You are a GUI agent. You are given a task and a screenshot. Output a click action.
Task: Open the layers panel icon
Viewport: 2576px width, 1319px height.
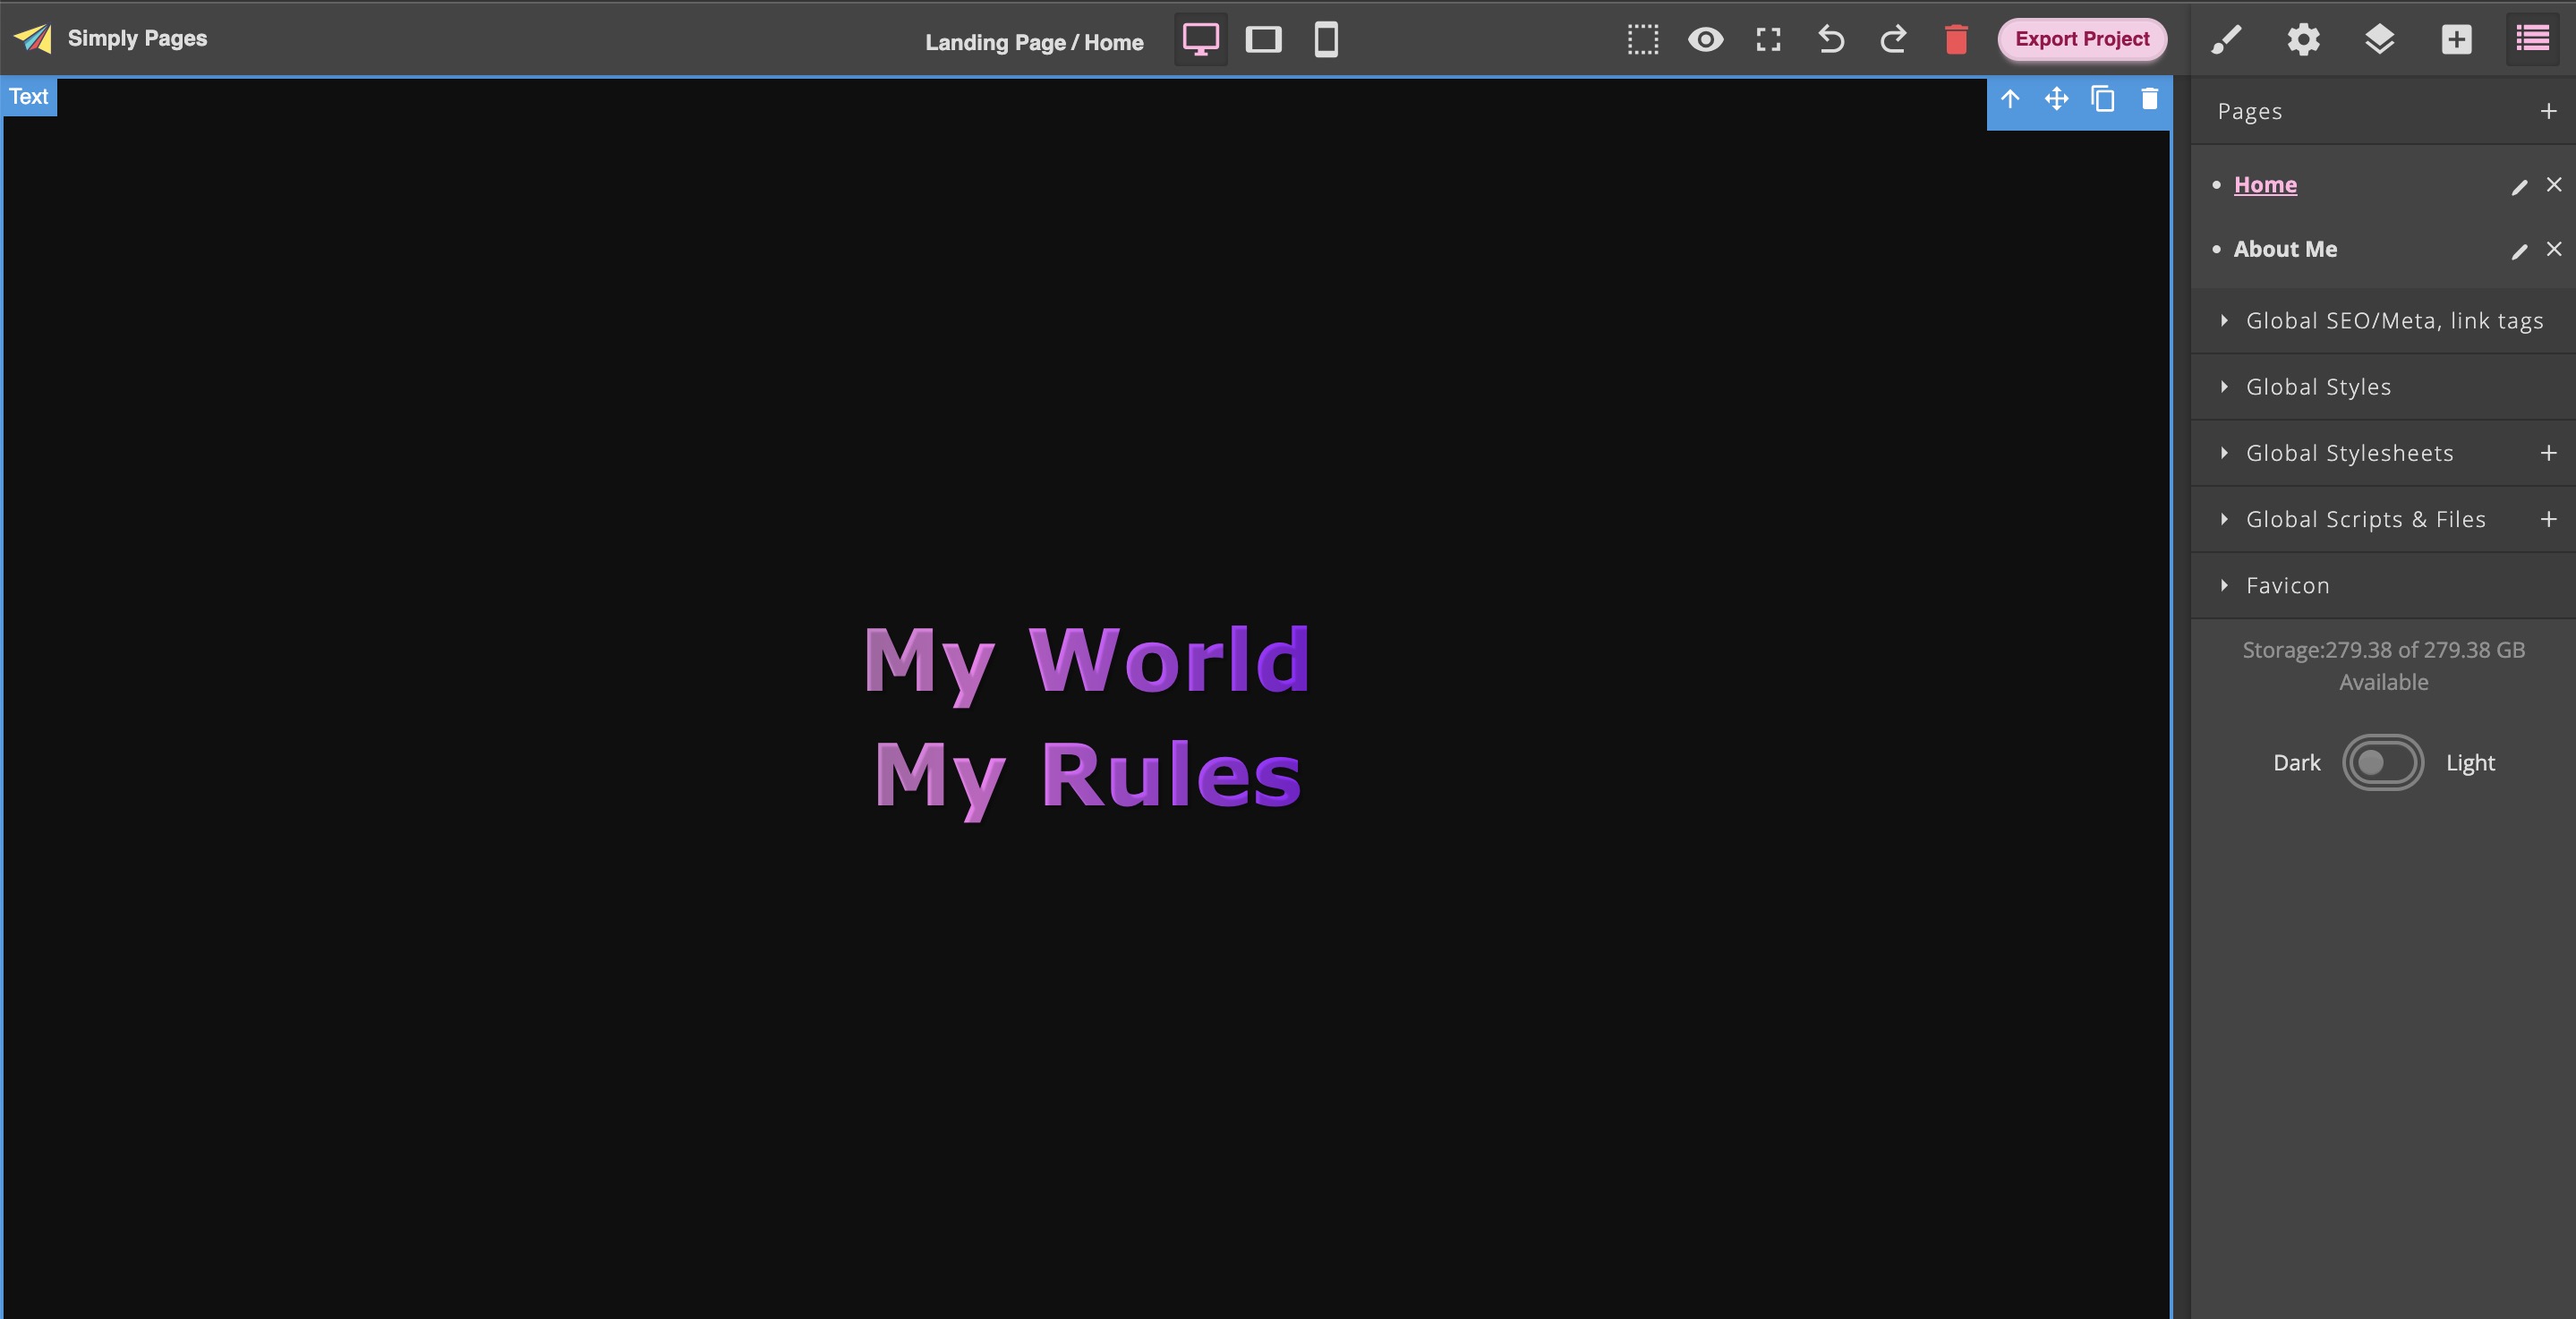tap(2380, 40)
